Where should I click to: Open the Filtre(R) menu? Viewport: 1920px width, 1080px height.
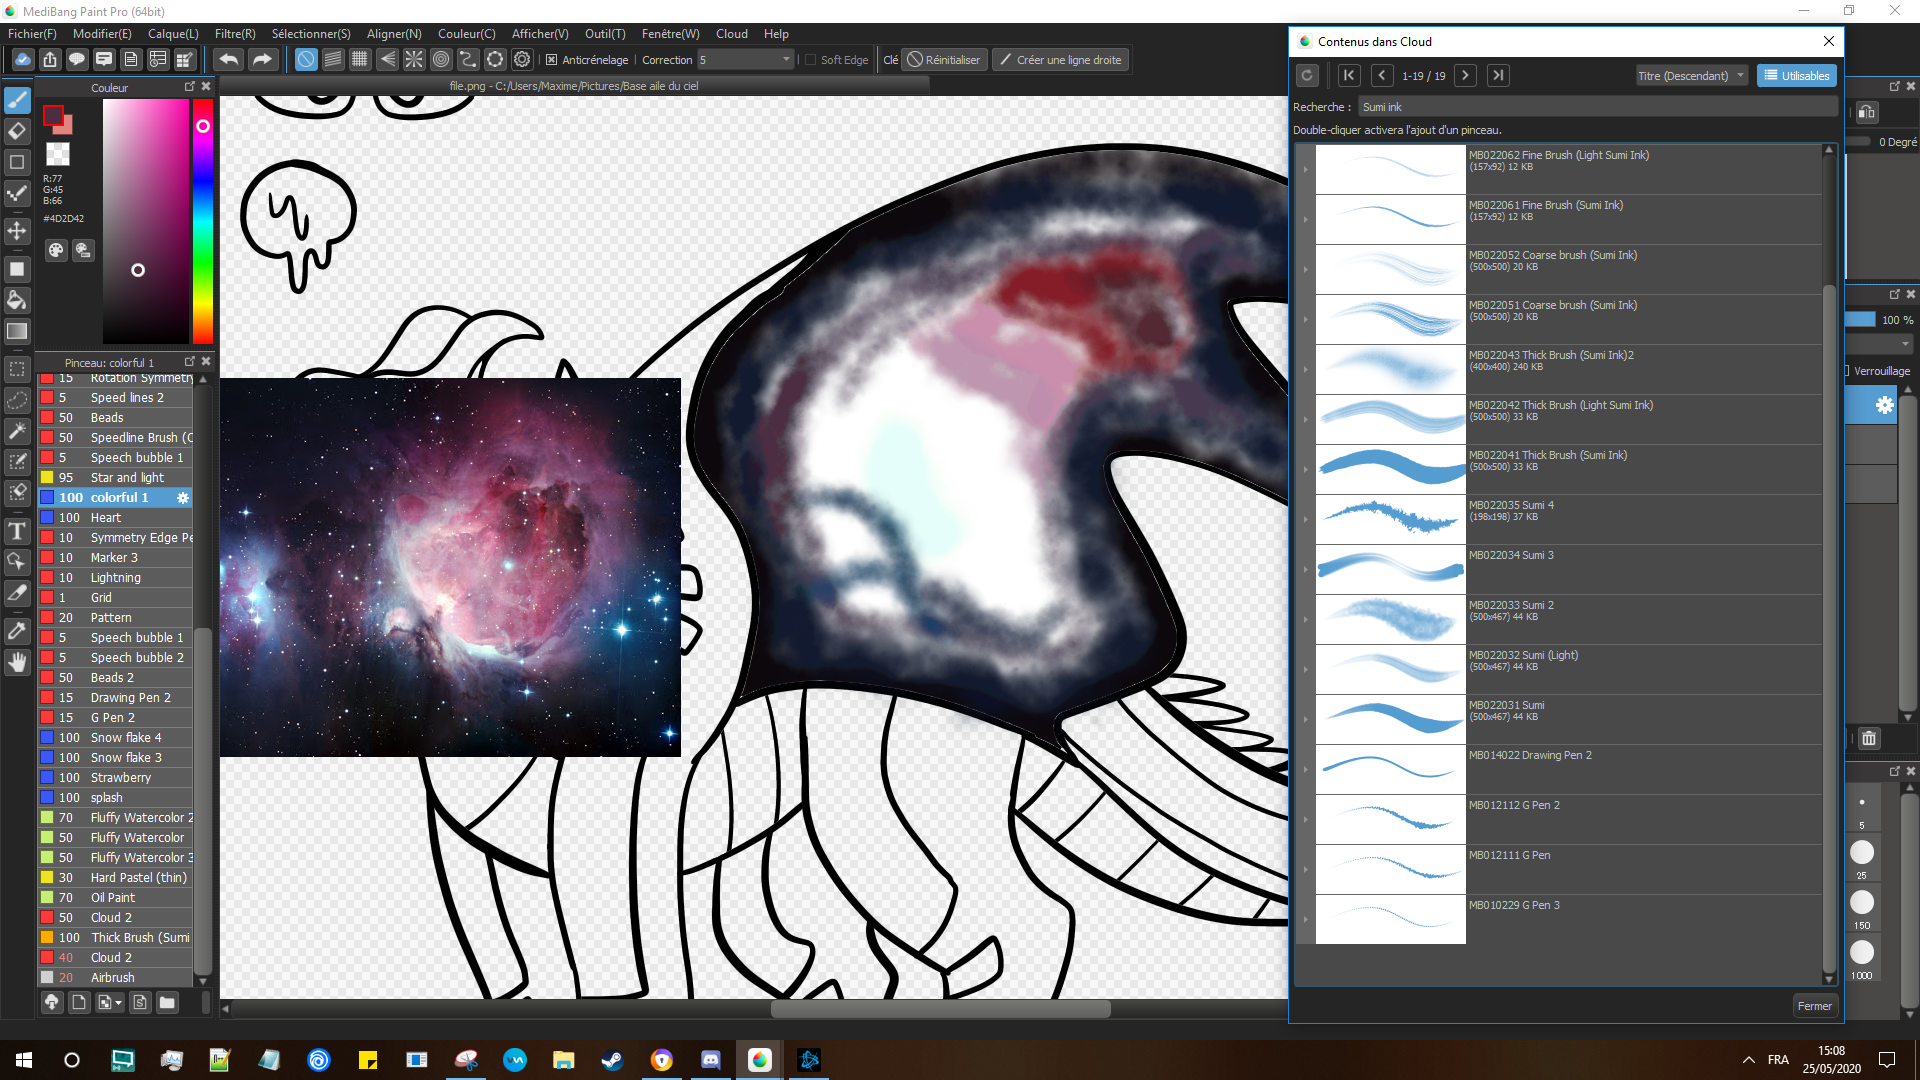(235, 34)
